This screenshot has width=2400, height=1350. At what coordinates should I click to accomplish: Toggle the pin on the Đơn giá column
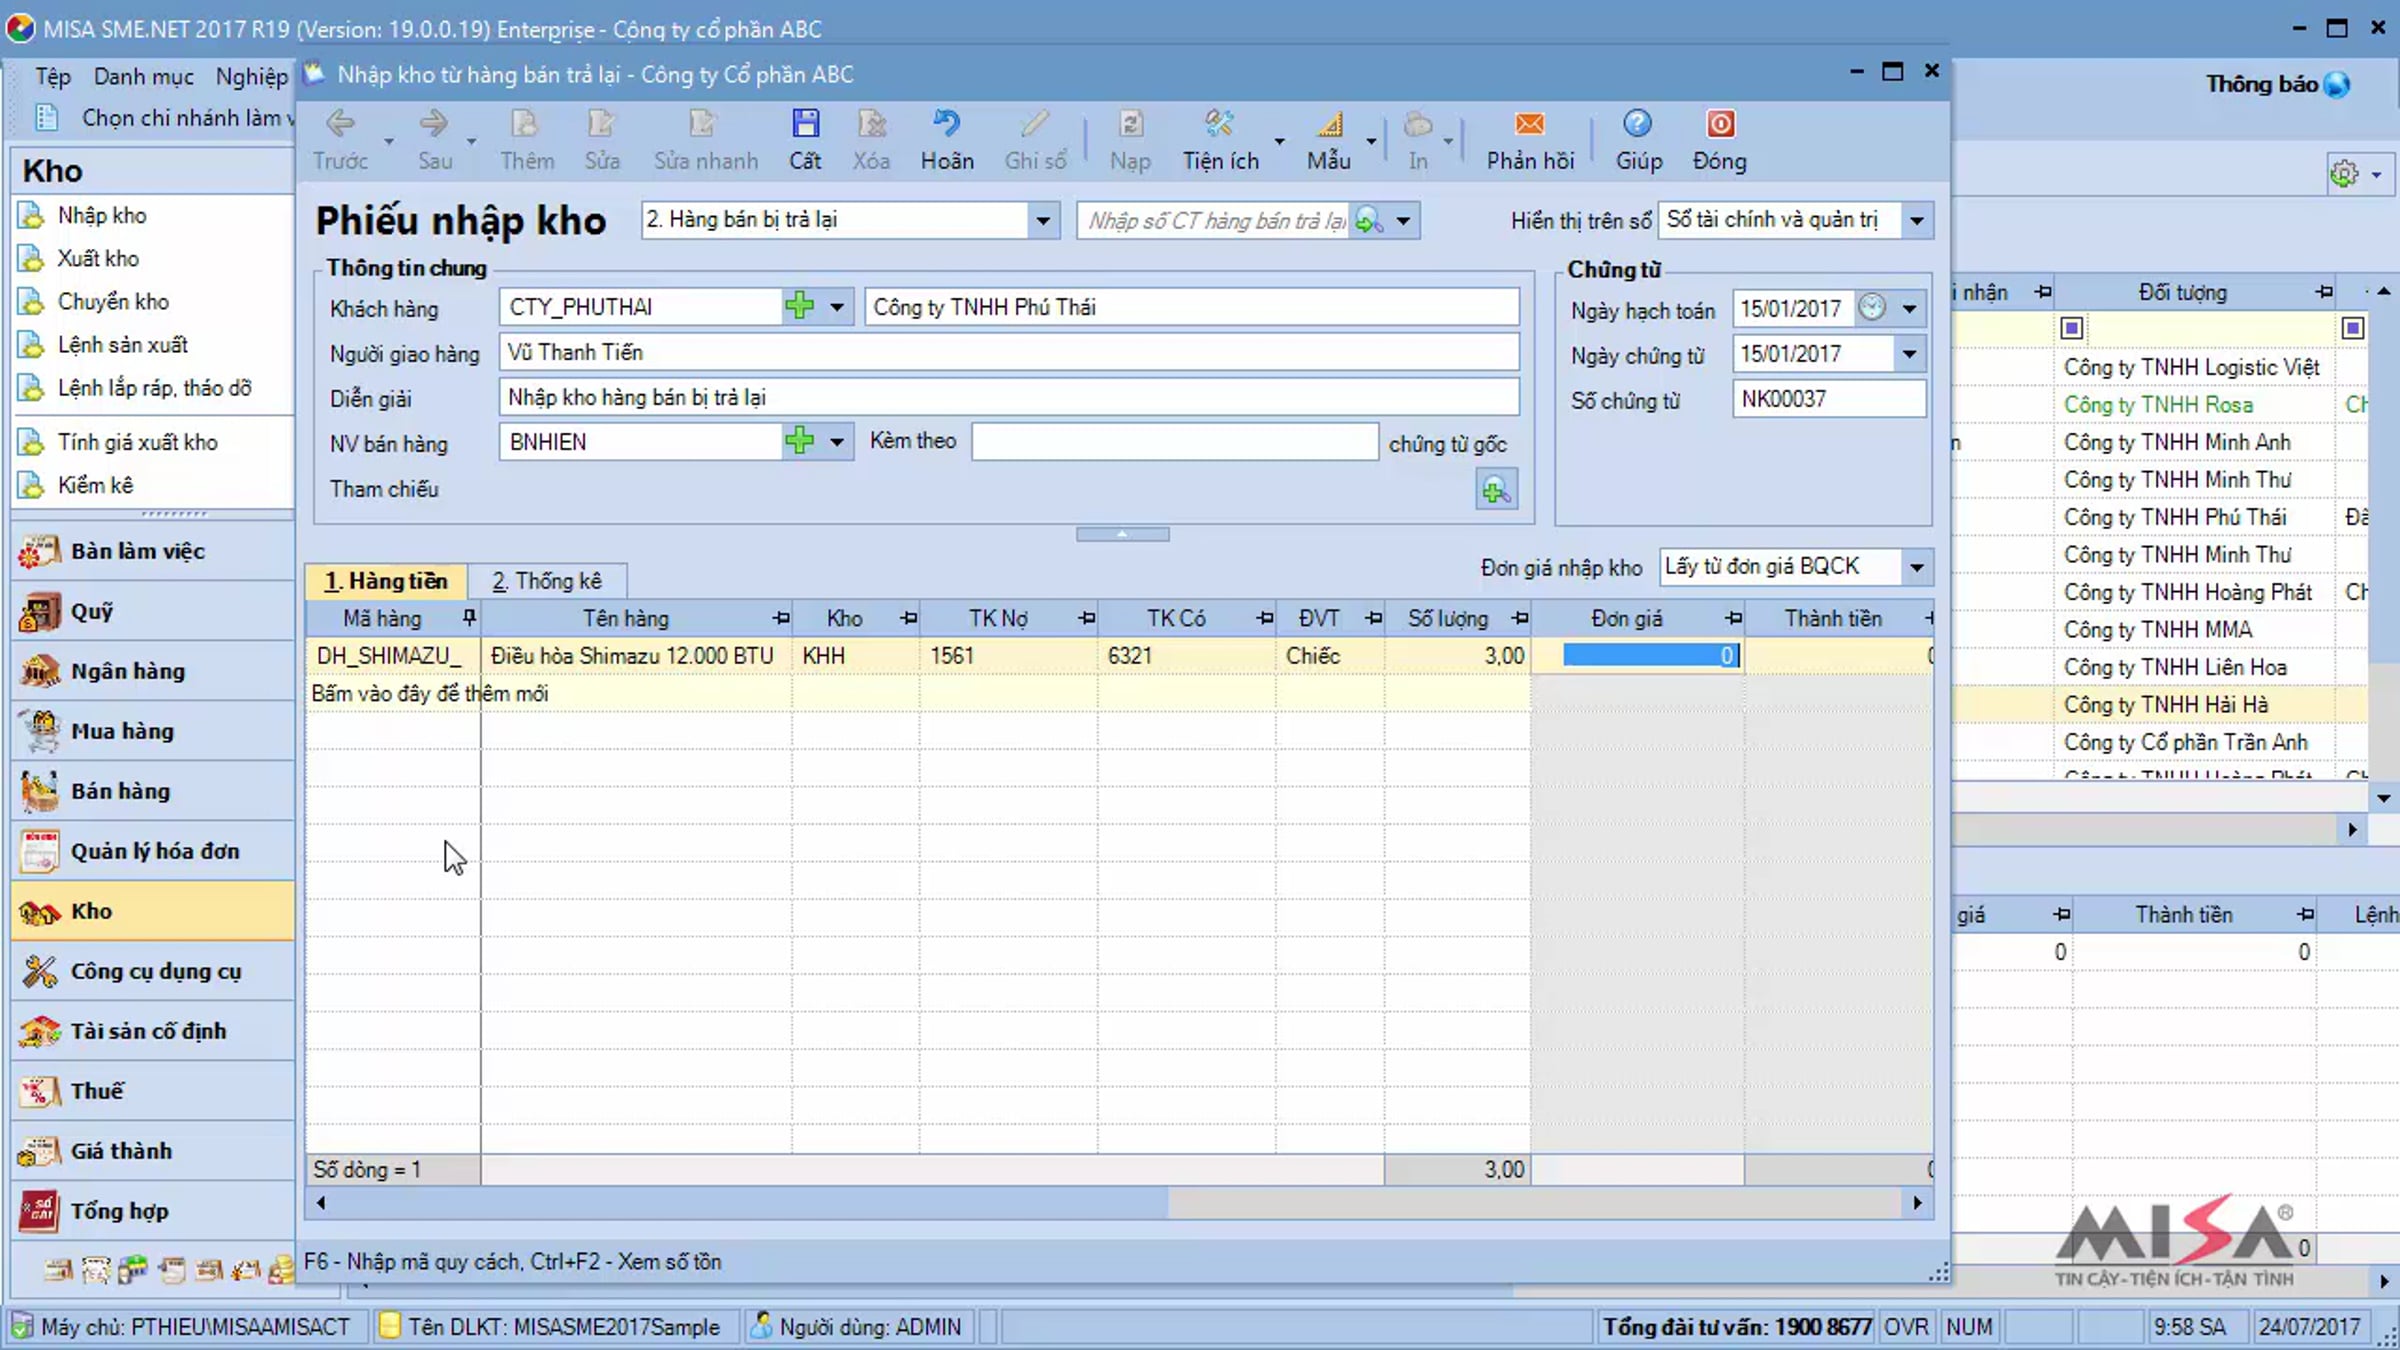click(x=1733, y=618)
